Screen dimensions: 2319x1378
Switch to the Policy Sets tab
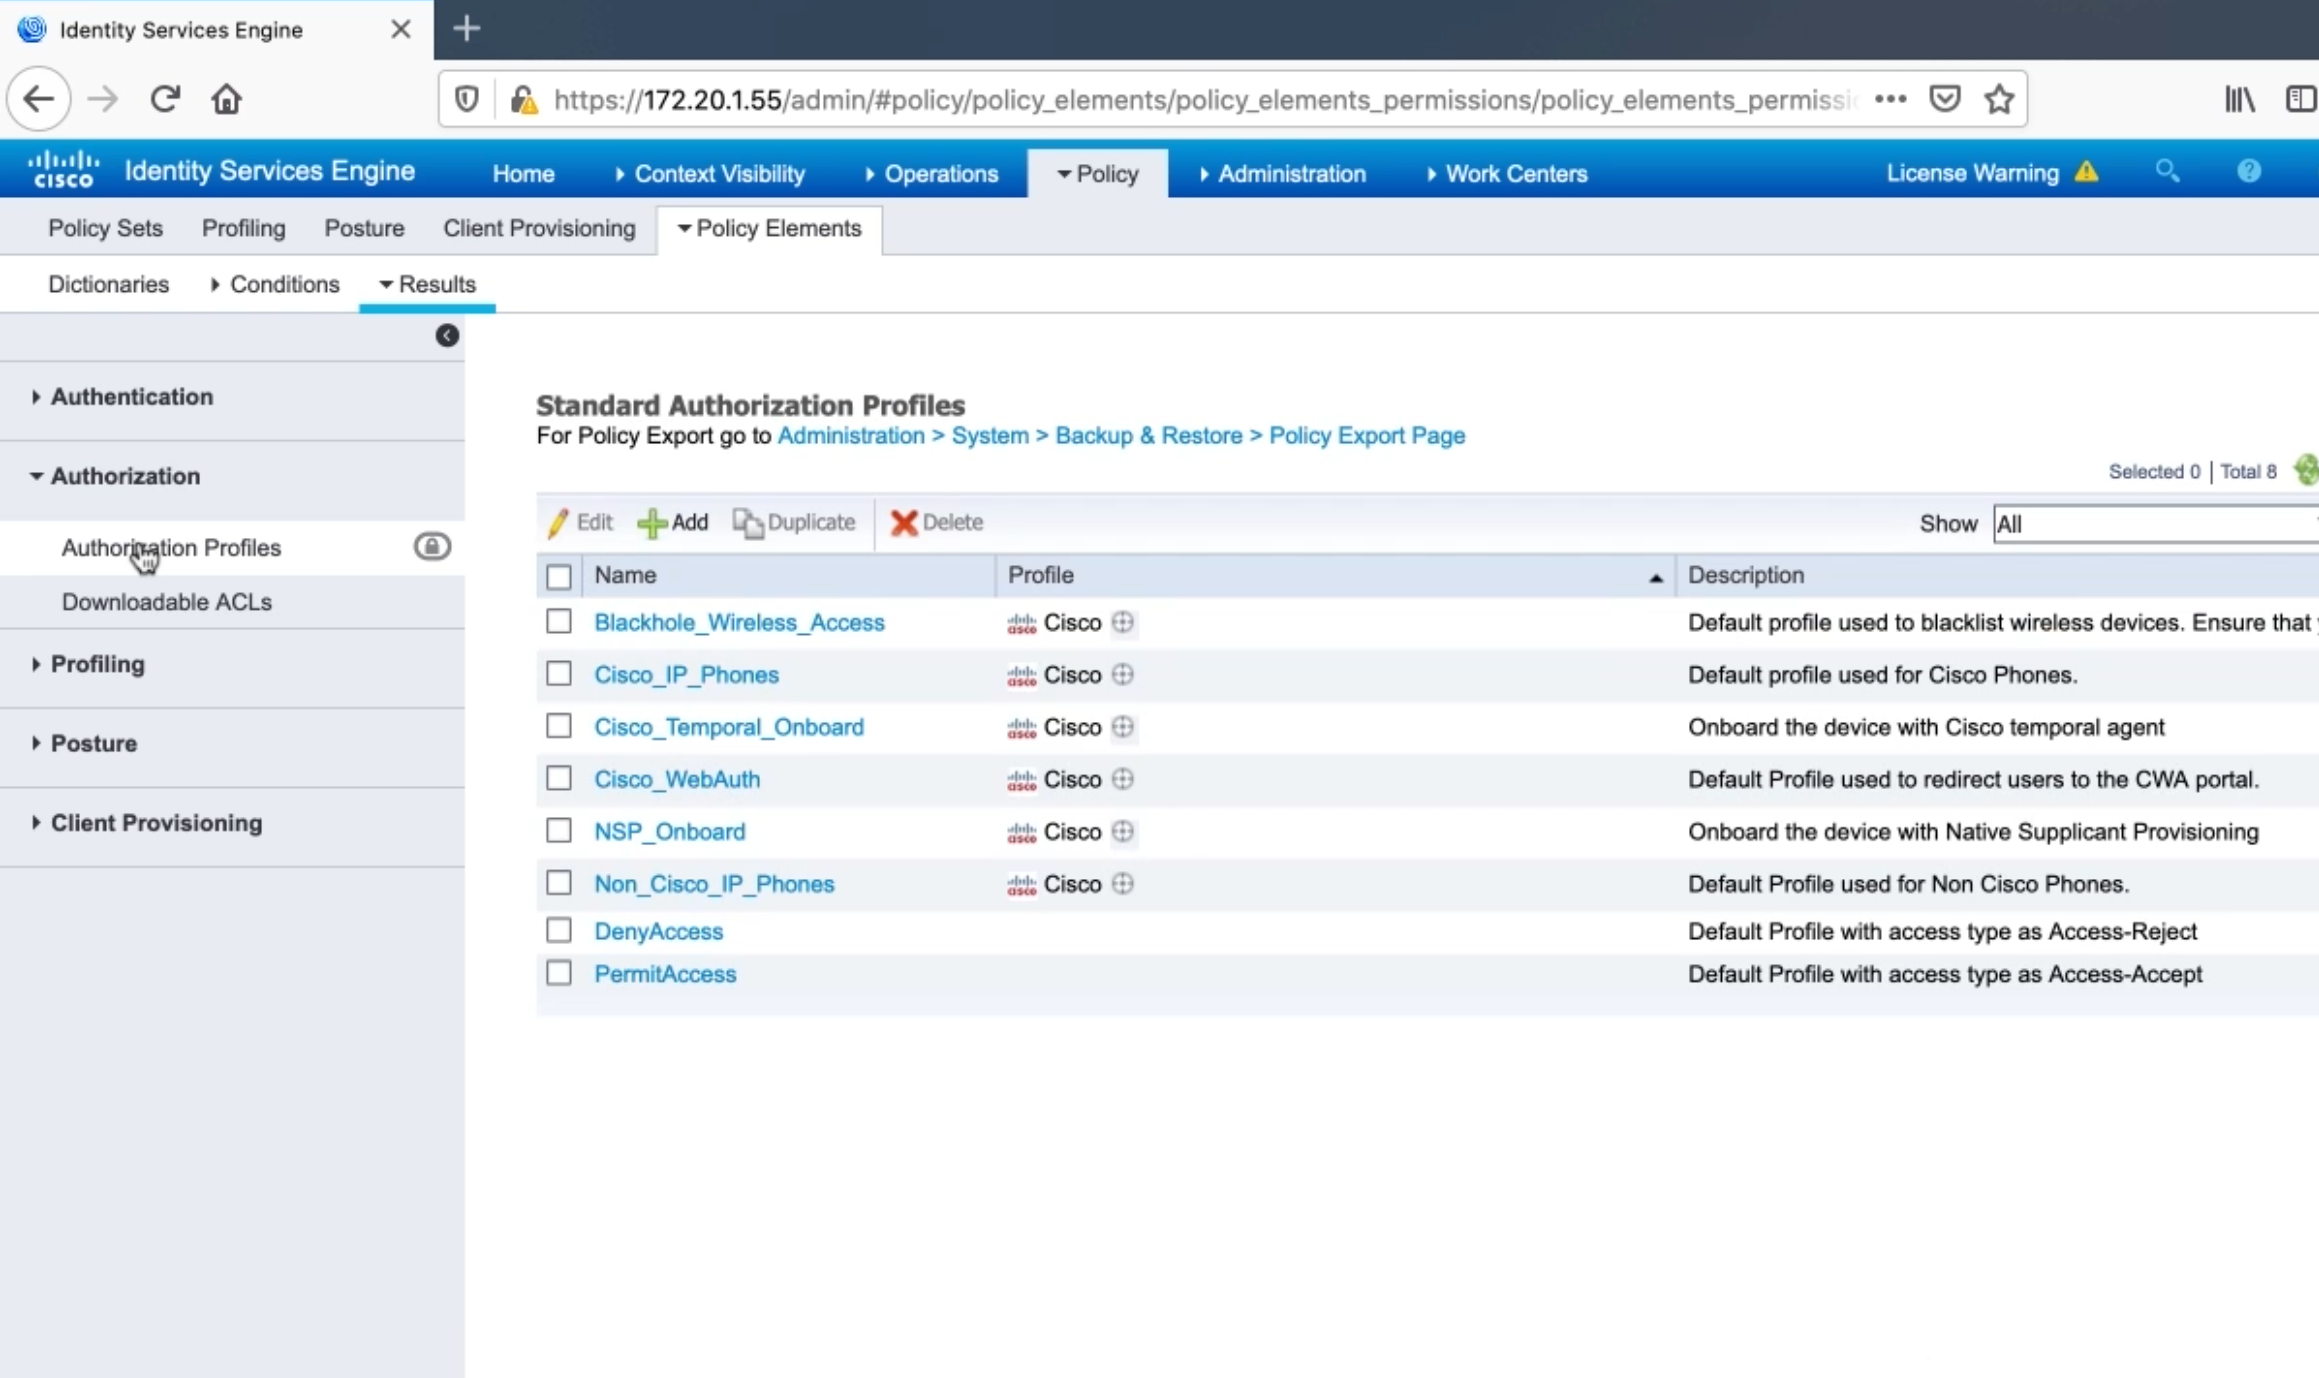(105, 228)
